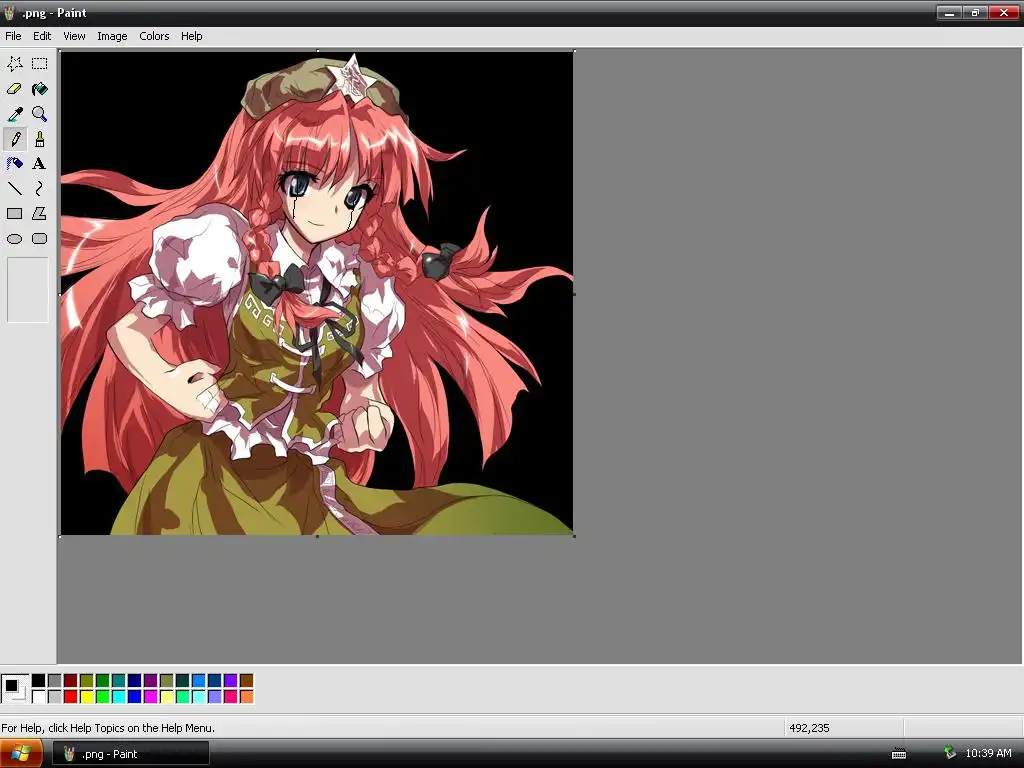Pick the white palette swatch
This screenshot has height=768, width=1024.
pos(39,697)
